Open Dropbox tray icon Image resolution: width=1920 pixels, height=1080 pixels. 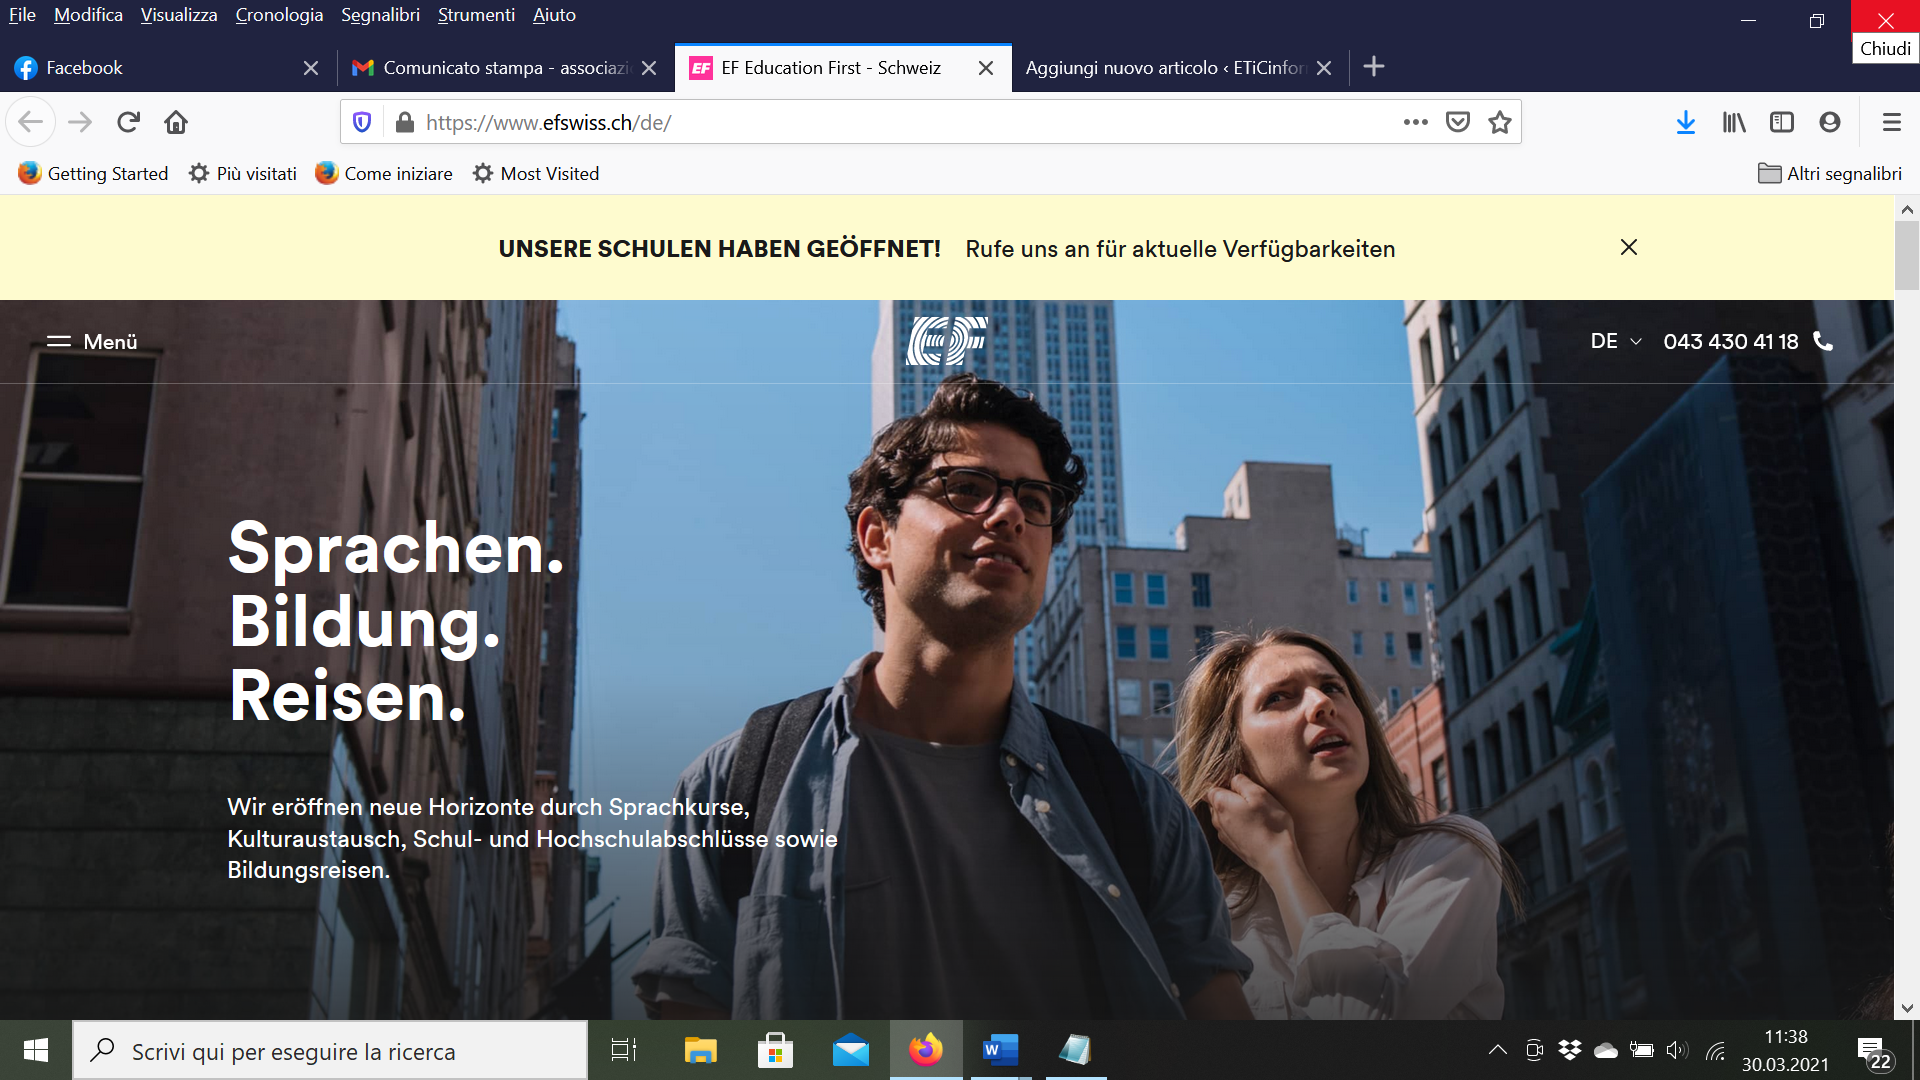[x=1570, y=1050]
